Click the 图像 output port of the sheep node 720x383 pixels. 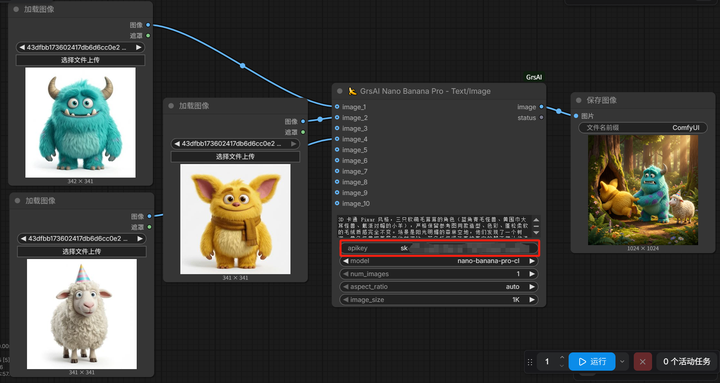149,216
